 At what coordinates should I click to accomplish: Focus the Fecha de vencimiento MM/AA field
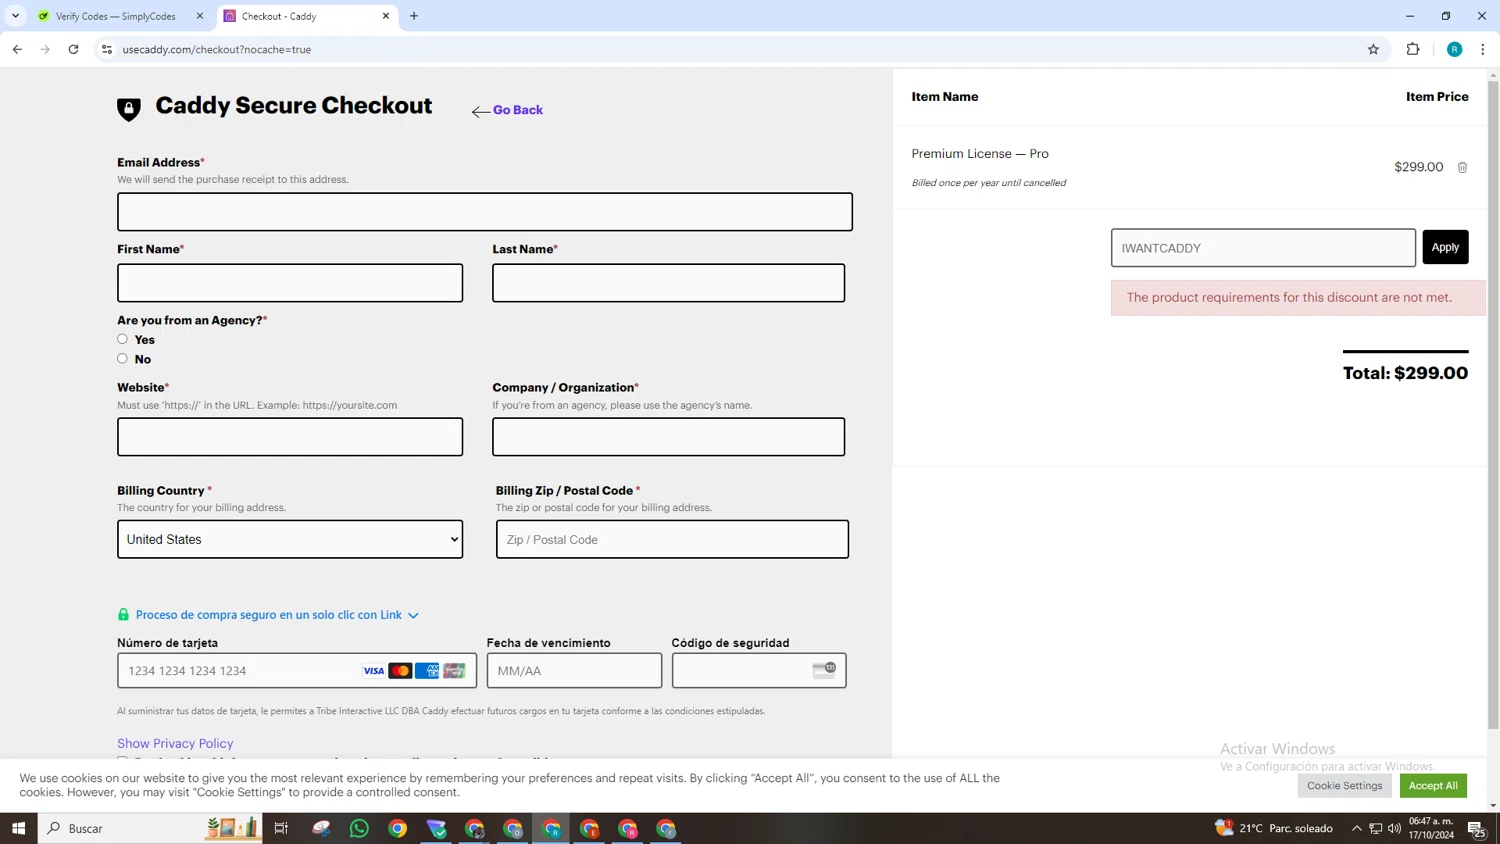pyautogui.click(x=574, y=670)
